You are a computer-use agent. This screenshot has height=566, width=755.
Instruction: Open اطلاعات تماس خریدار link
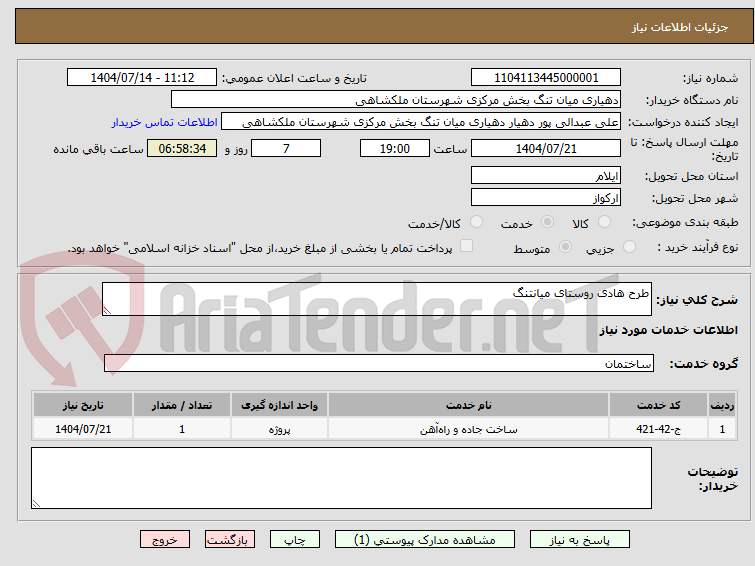tap(165, 122)
